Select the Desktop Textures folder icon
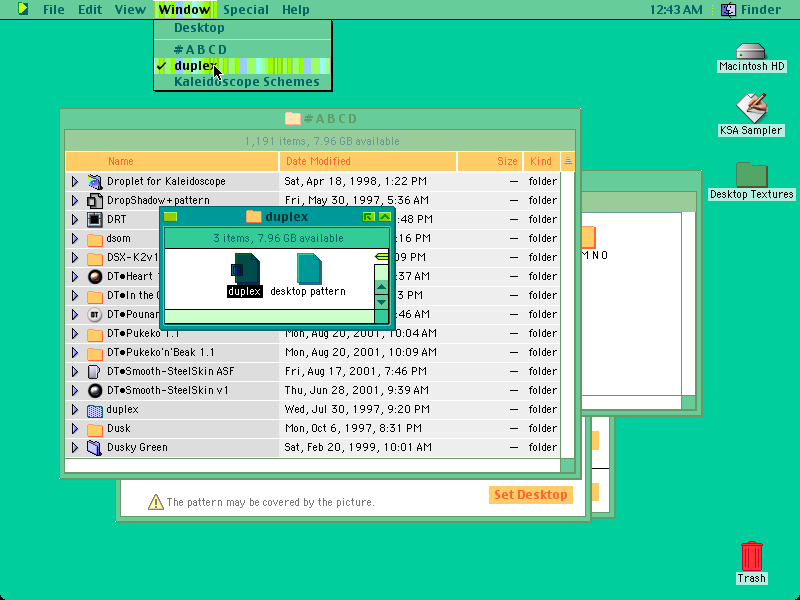The height and width of the screenshot is (600, 800). [752, 174]
